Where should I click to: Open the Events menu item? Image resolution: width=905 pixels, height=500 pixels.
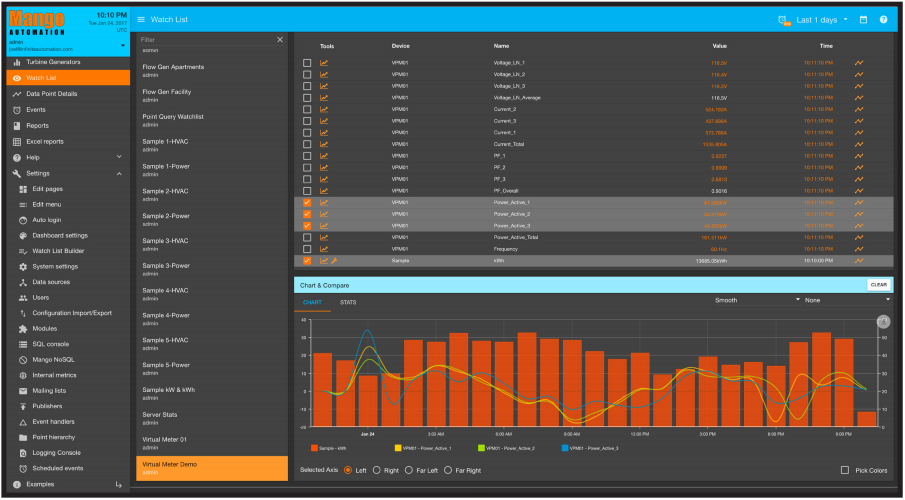click(x=35, y=110)
